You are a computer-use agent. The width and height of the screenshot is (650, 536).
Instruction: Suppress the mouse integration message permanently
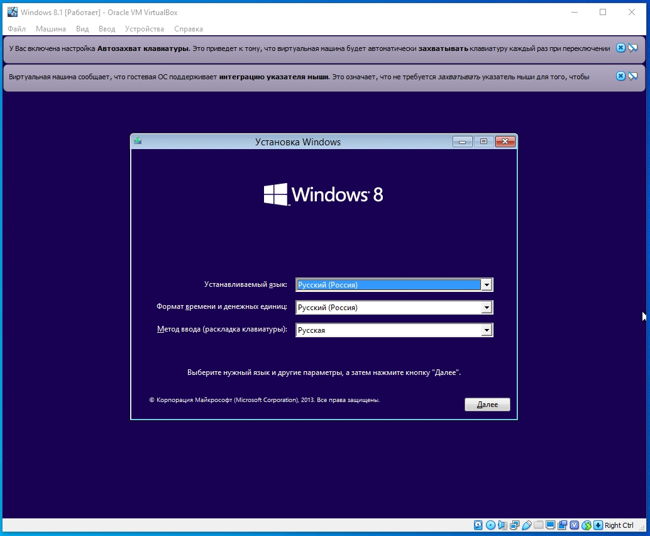[633, 76]
